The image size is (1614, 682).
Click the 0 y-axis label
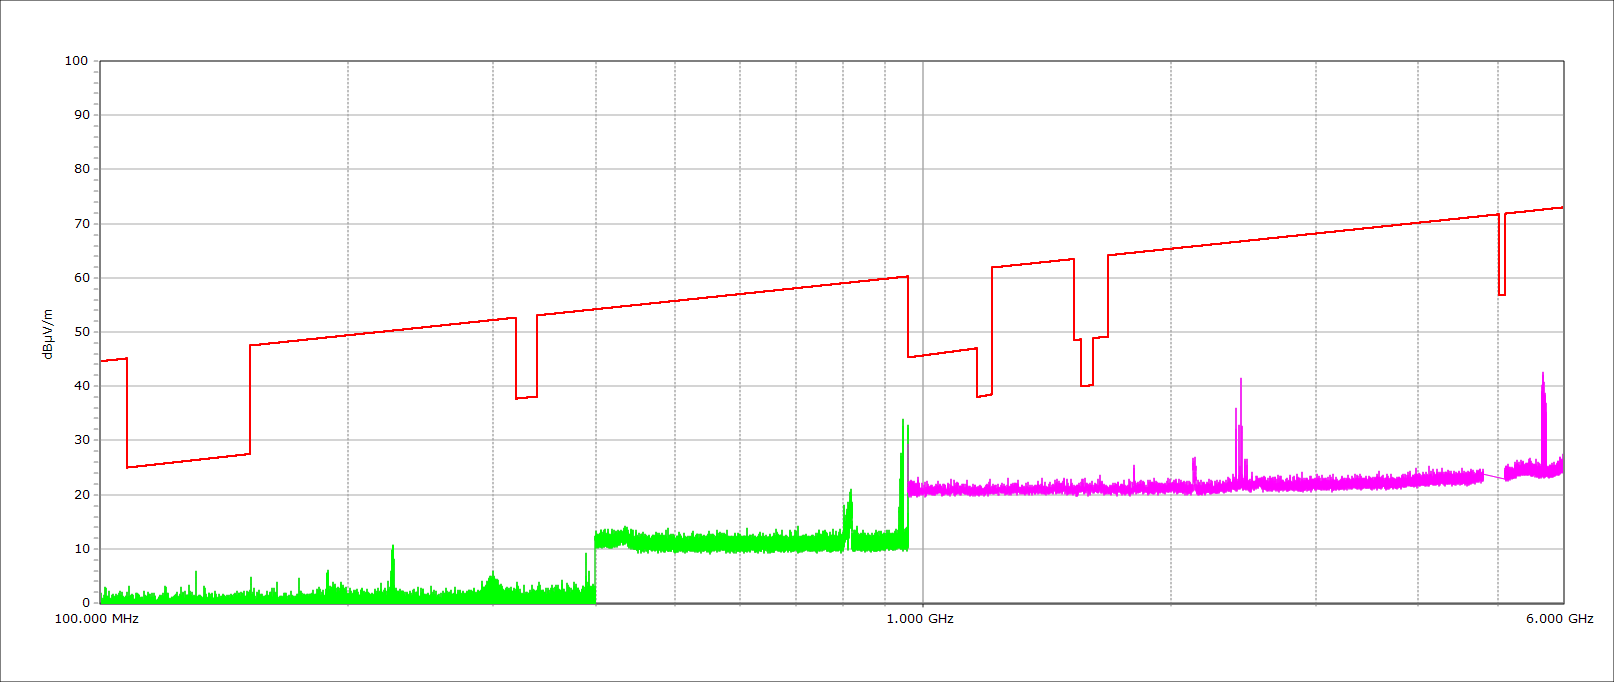pos(85,603)
